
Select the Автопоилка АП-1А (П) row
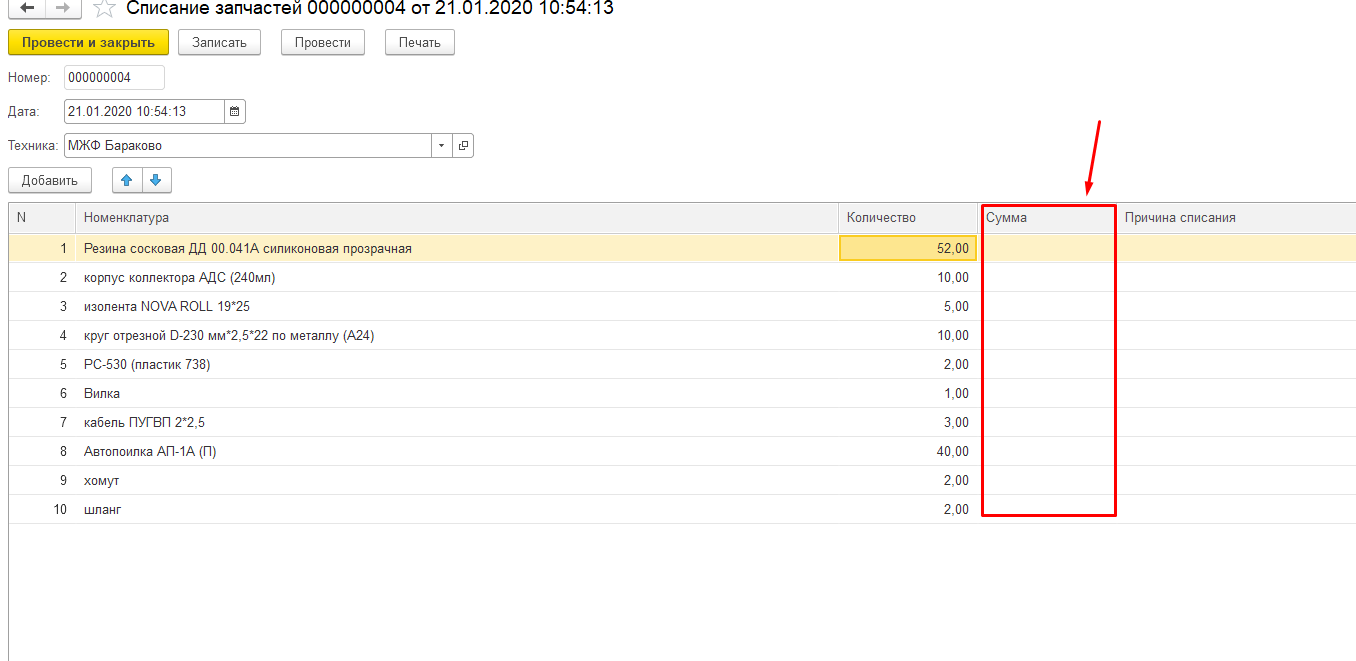[456, 451]
